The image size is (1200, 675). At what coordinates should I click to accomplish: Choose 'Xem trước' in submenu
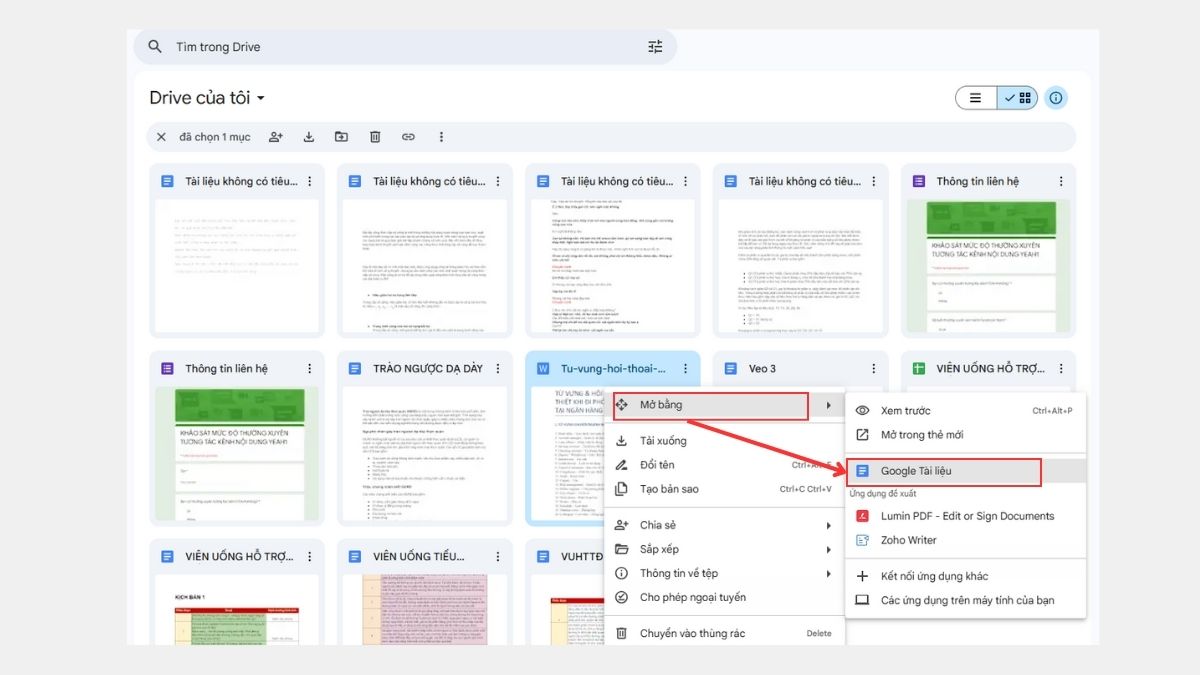tap(965, 411)
